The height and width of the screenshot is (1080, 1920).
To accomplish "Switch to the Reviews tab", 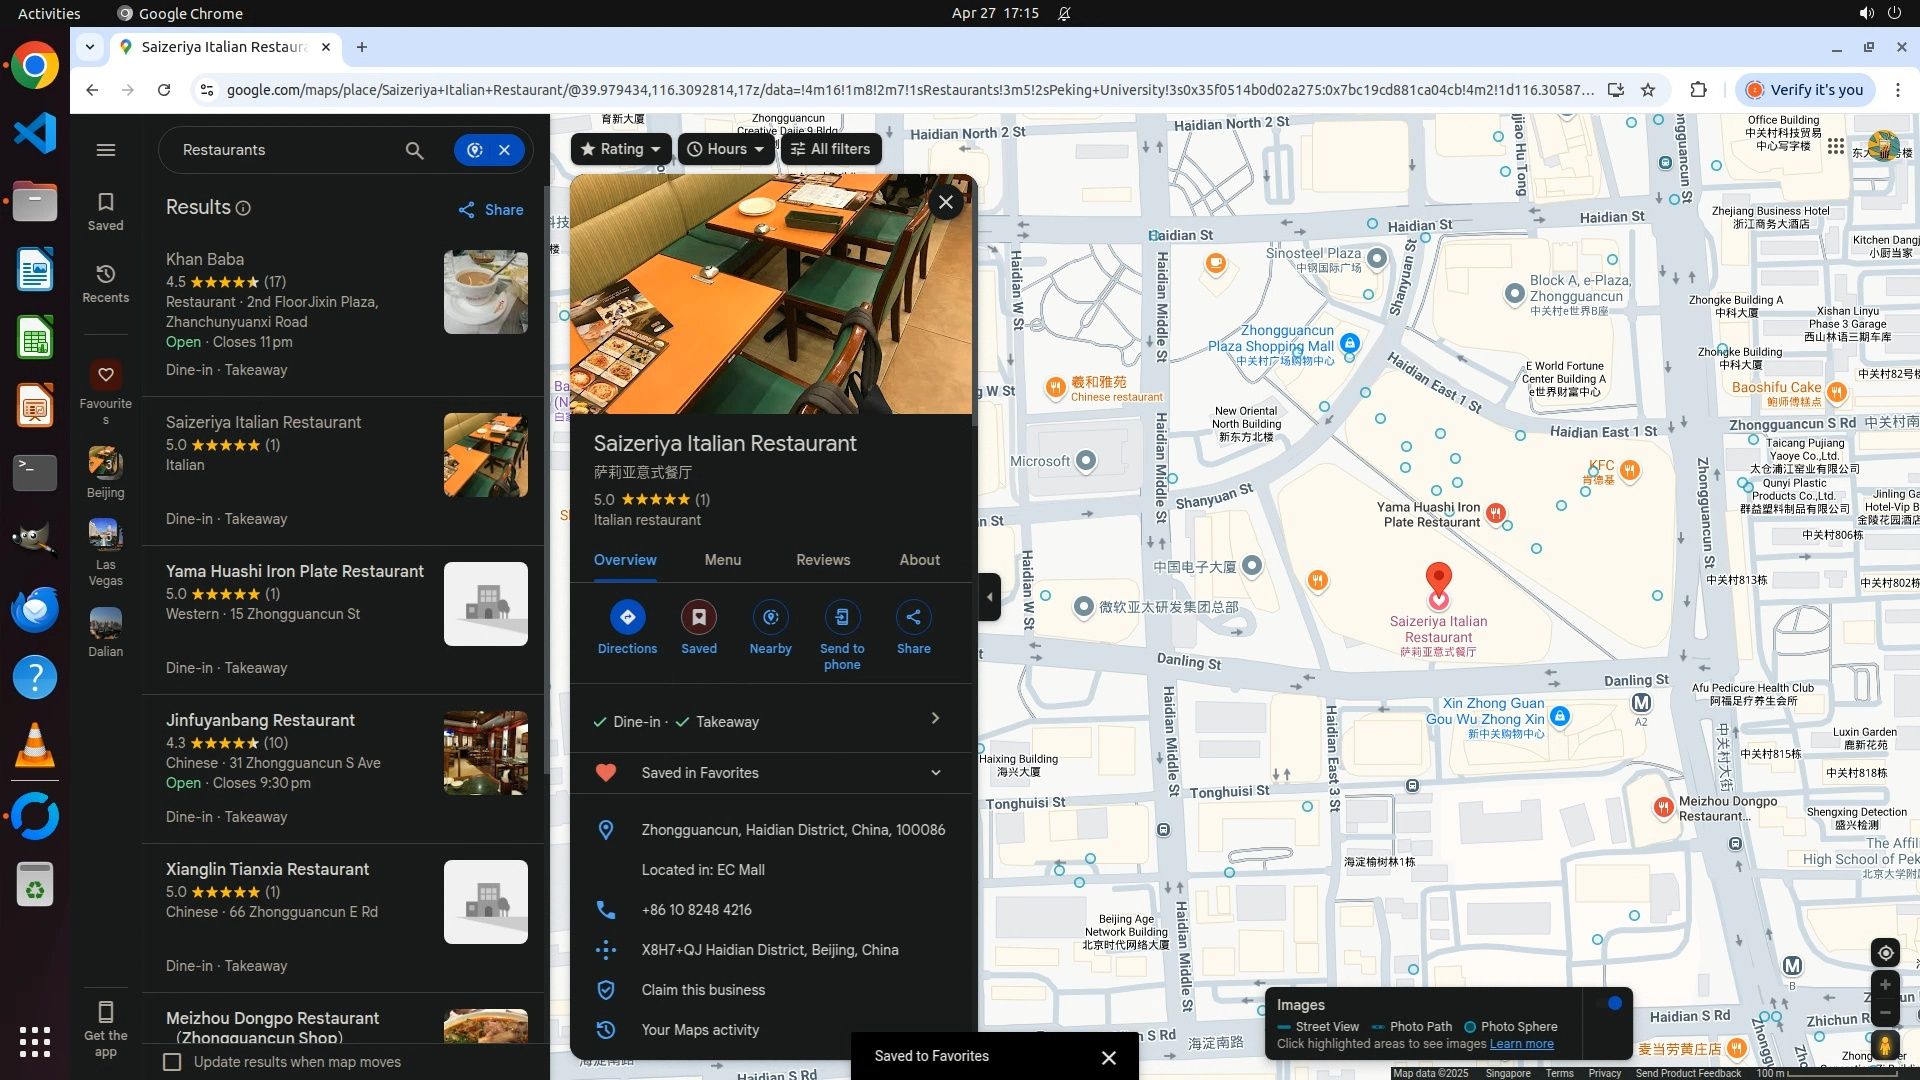I will pos(823,560).
